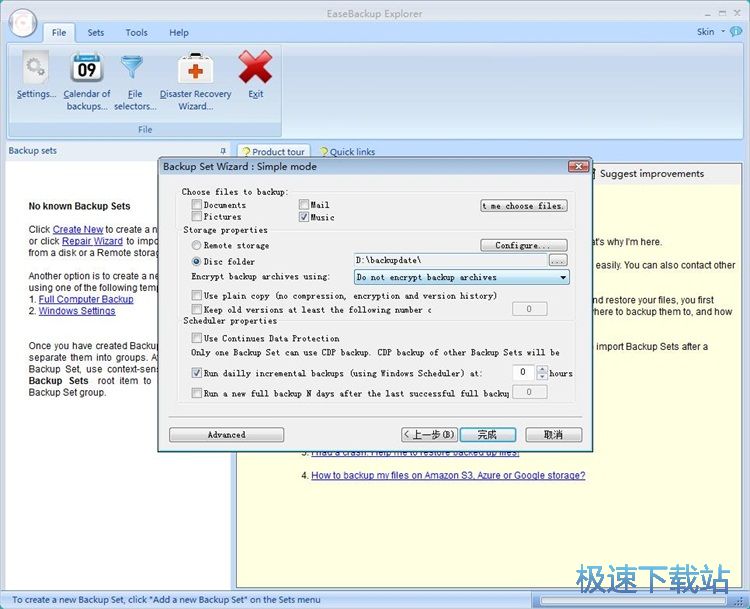Enable Use Continues Data Protection
Screen dimensions: 750x609
197,338
